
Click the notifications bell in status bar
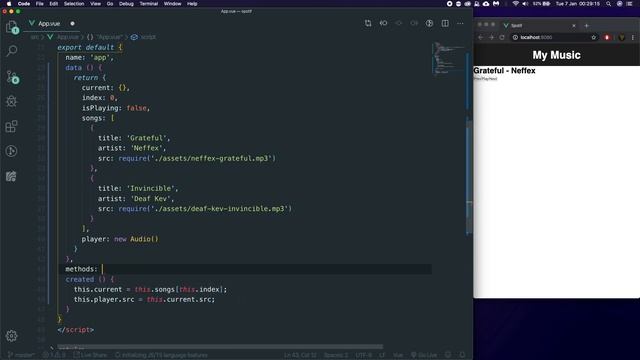click(462, 355)
